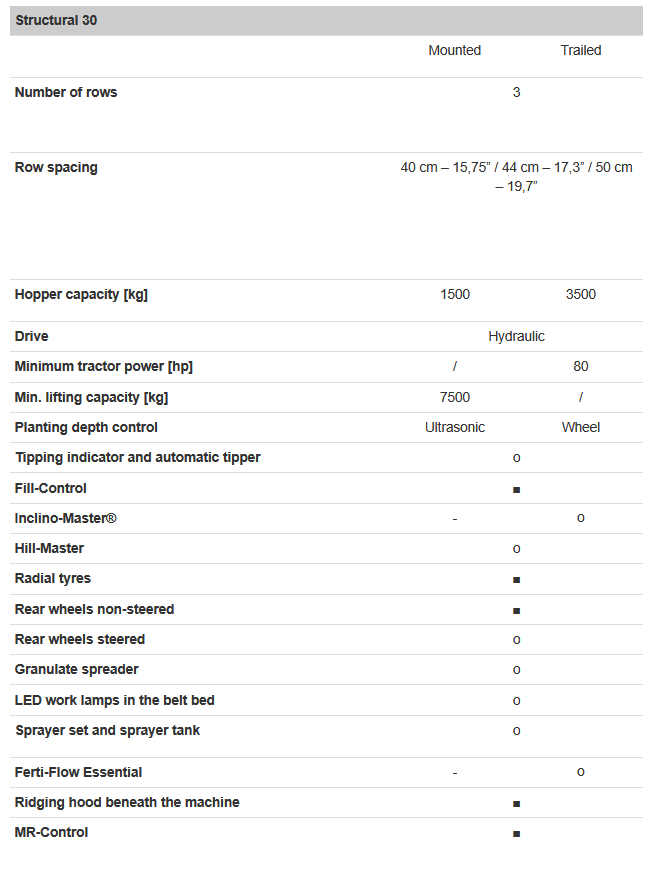Click the Sprayer set and sprayer tank label
The width and height of the screenshot is (647, 869).
point(107,730)
